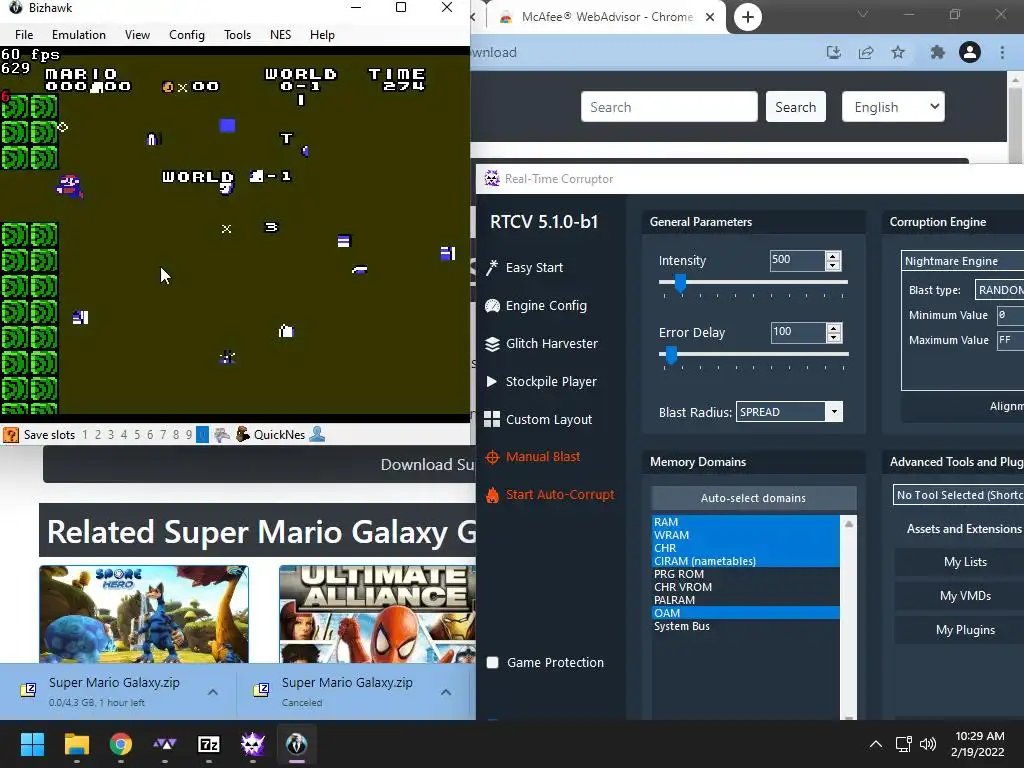Open a new Chrome tab with plus button

click(748, 17)
